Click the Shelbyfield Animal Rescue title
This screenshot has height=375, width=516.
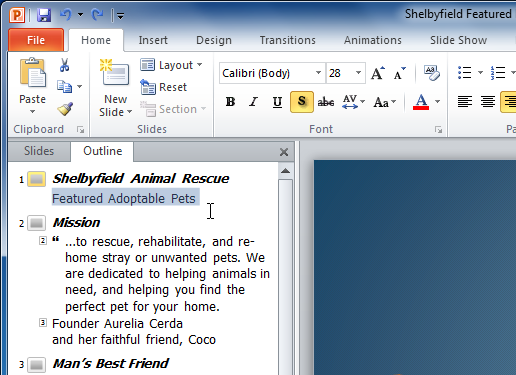pyautogui.click(x=141, y=179)
